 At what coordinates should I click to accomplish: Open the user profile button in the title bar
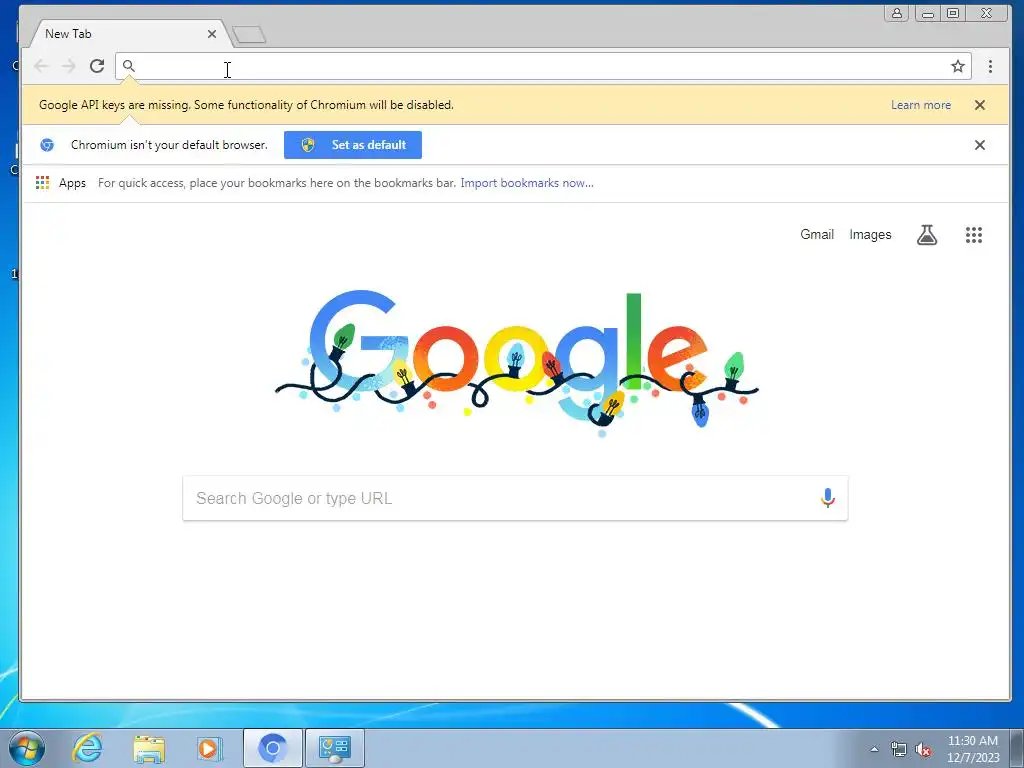click(897, 13)
